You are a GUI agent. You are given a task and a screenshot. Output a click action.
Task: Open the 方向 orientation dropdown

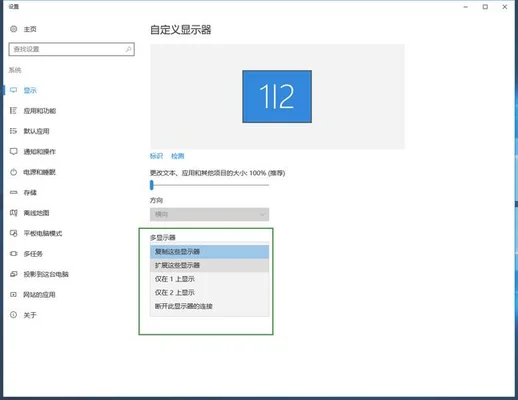point(209,214)
